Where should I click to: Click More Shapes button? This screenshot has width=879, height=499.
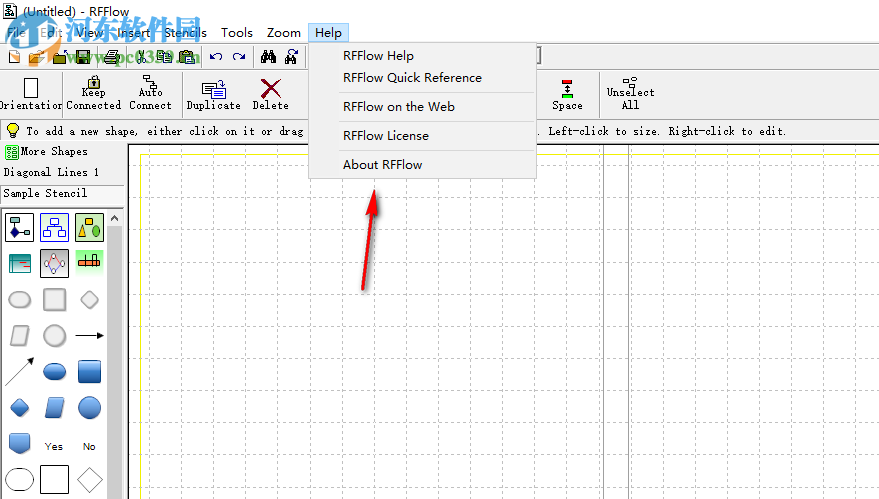pyautogui.click(x=47, y=151)
